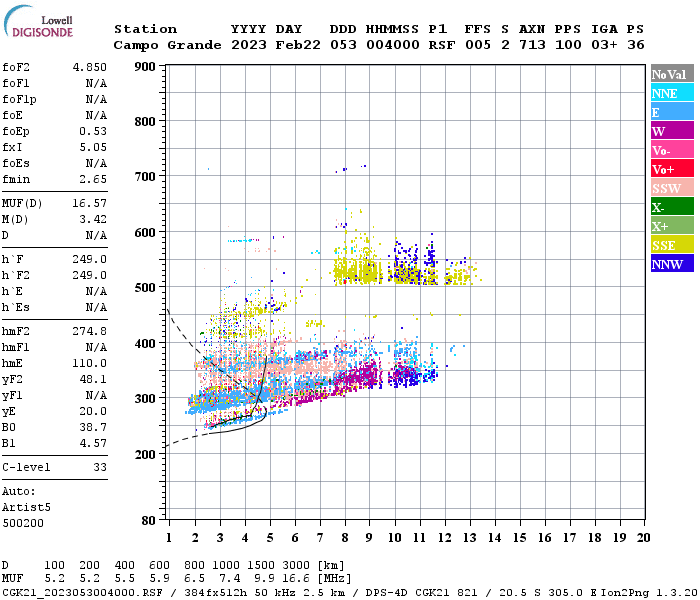Select the Vo+ red legend swatch
This screenshot has width=700, height=600.
pos(672,169)
